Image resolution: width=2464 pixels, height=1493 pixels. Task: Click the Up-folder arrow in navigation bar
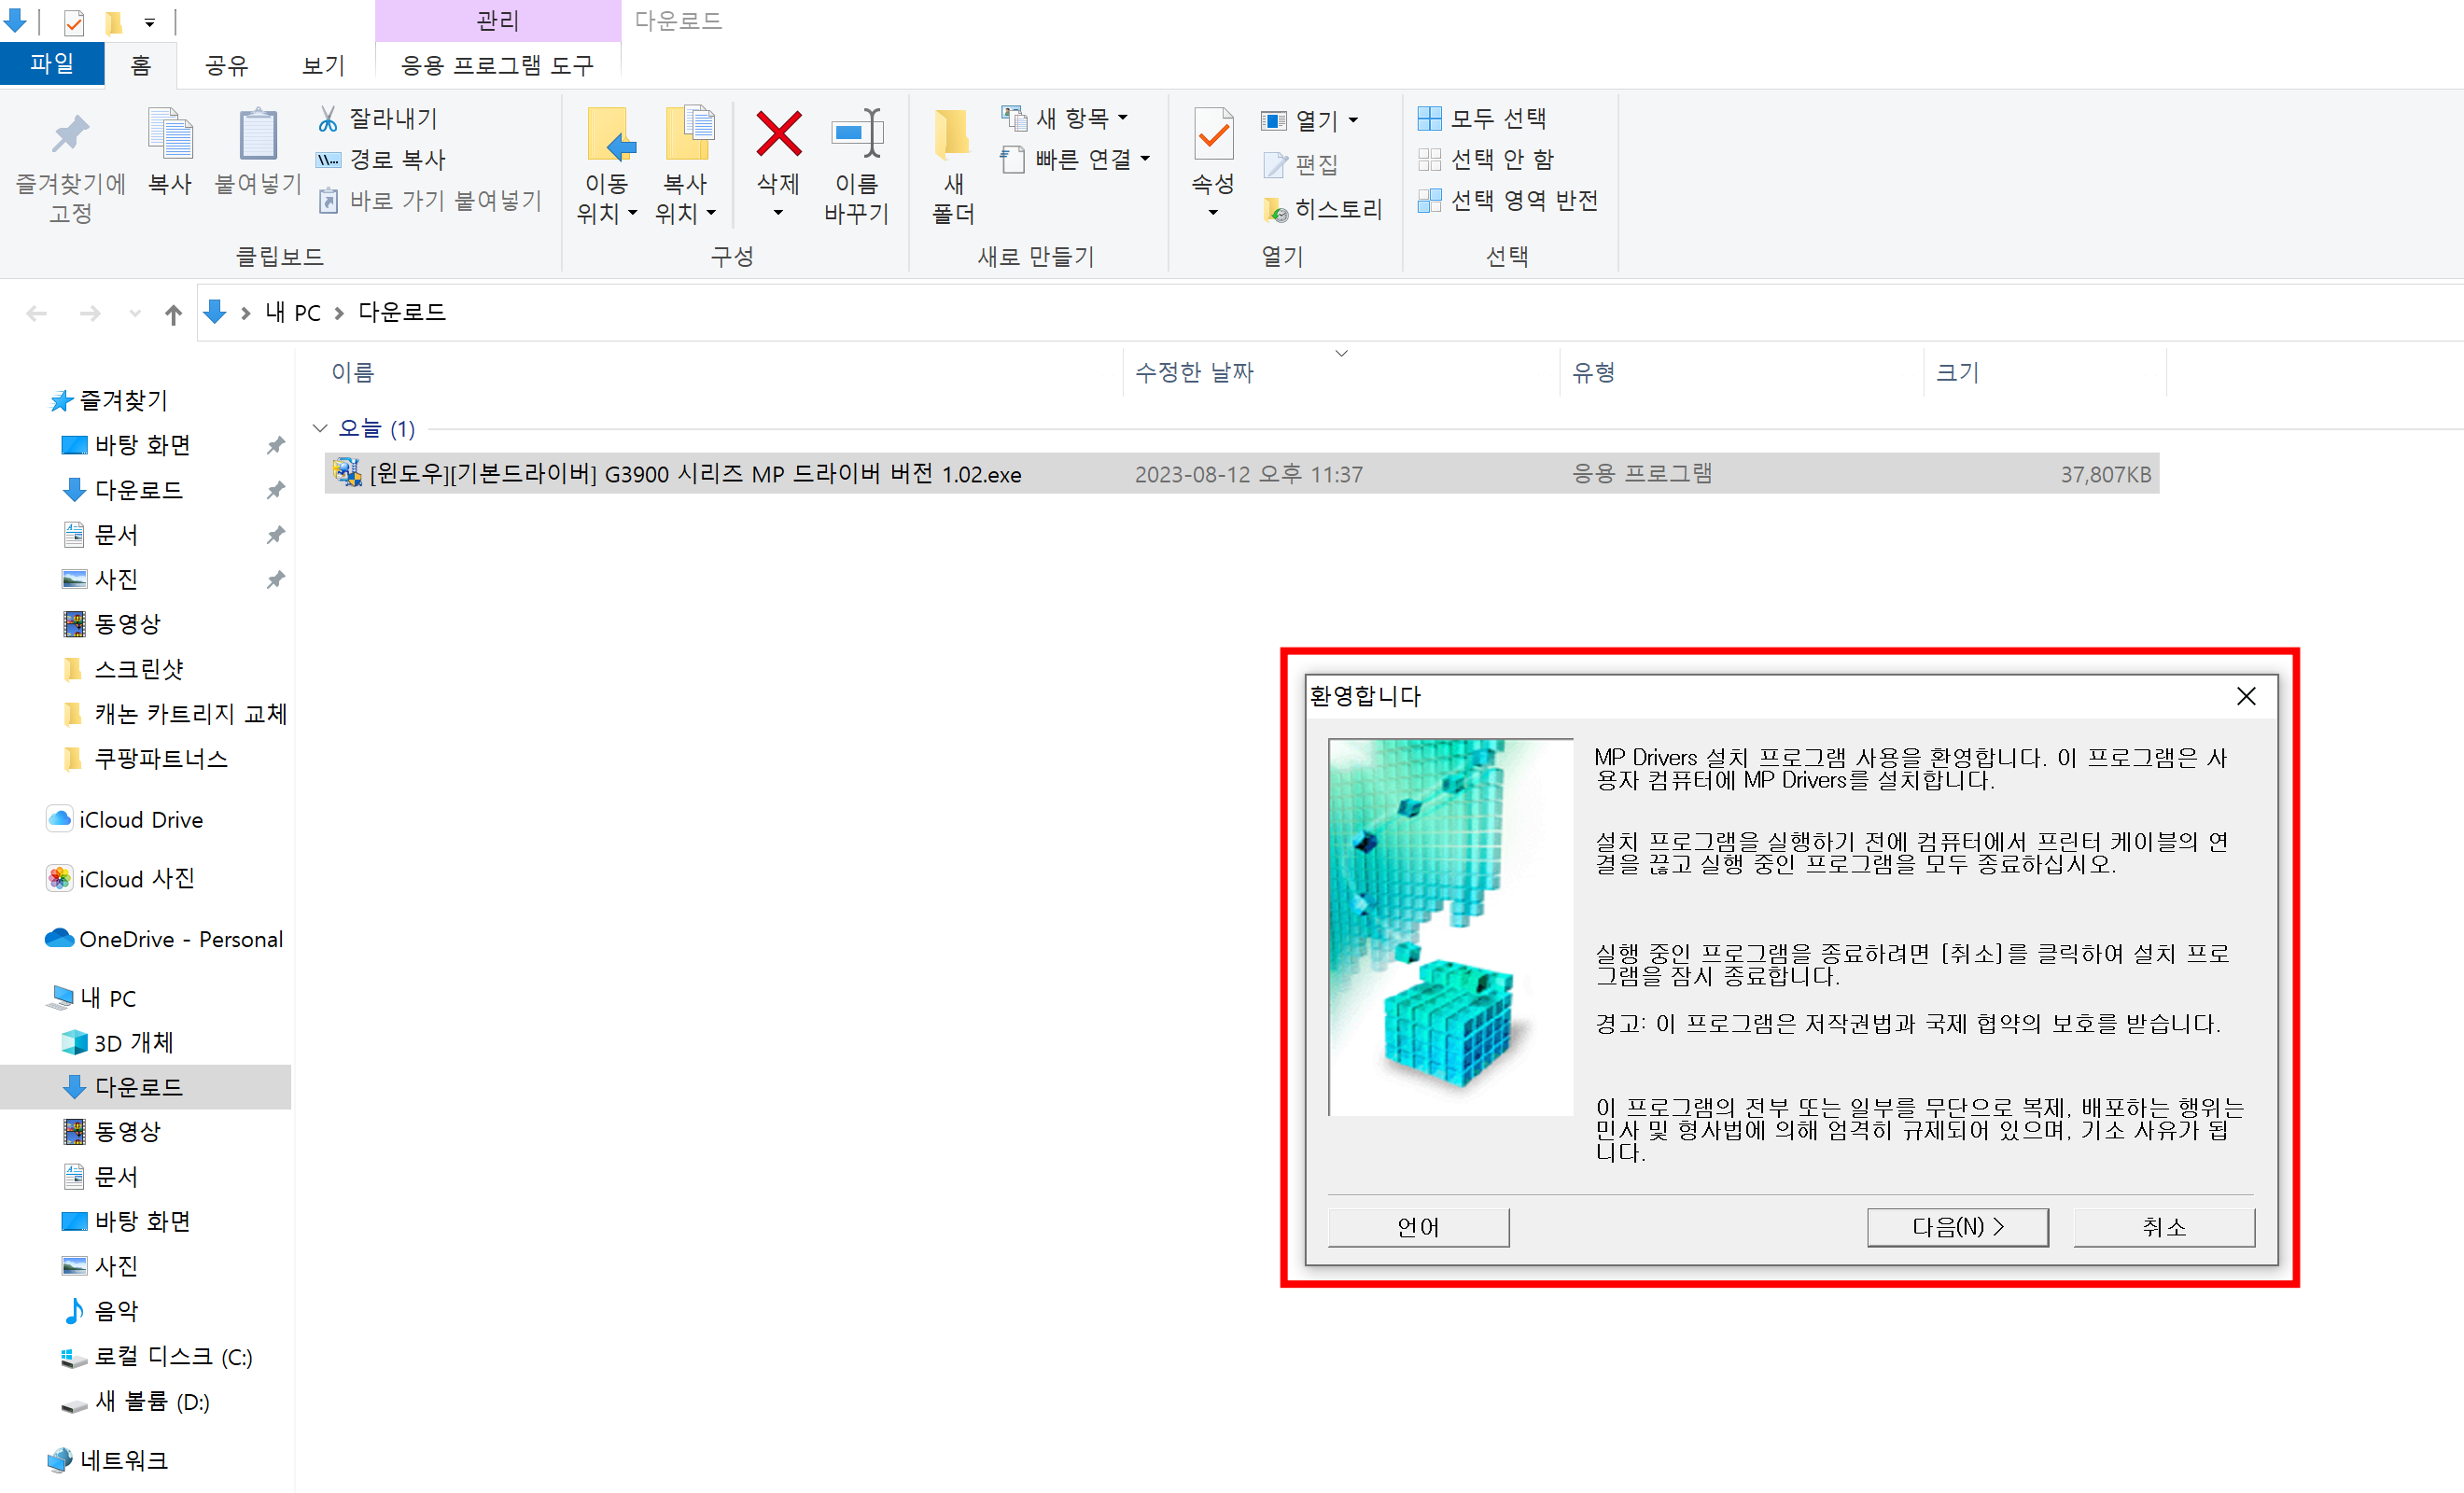point(173,314)
